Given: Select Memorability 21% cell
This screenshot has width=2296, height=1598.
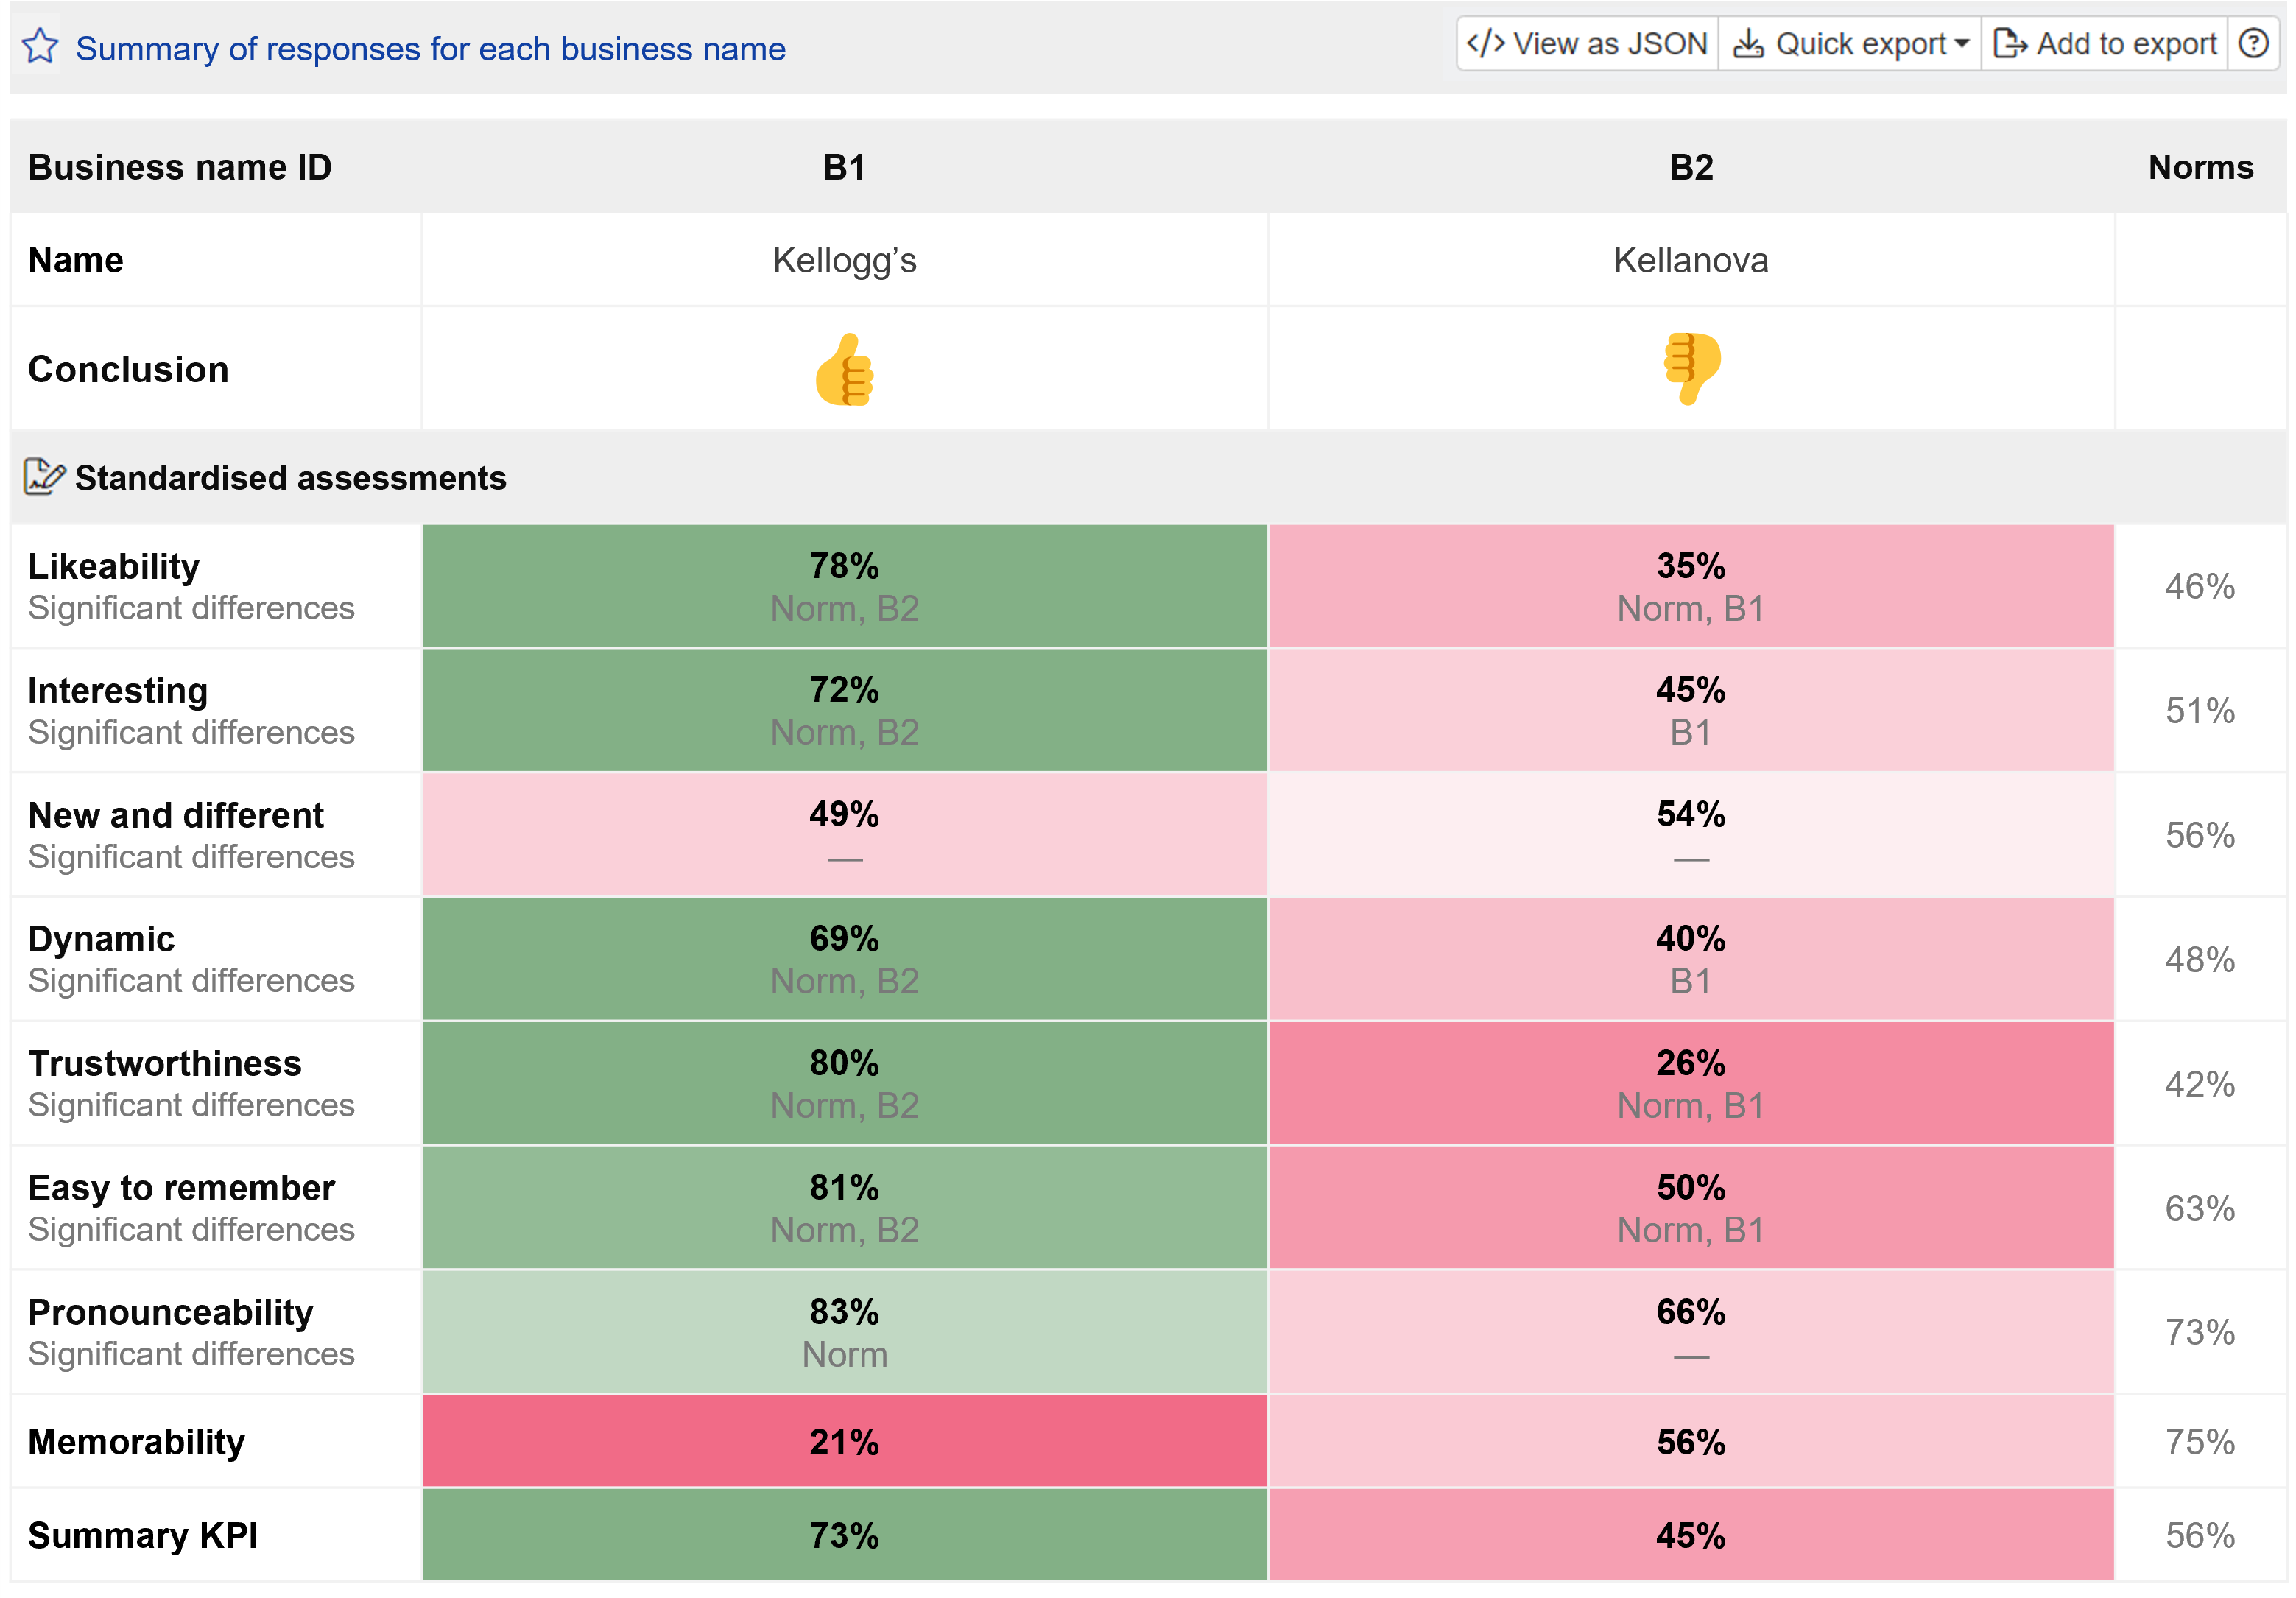Looking at the screenshot, I should point(845,1441).
